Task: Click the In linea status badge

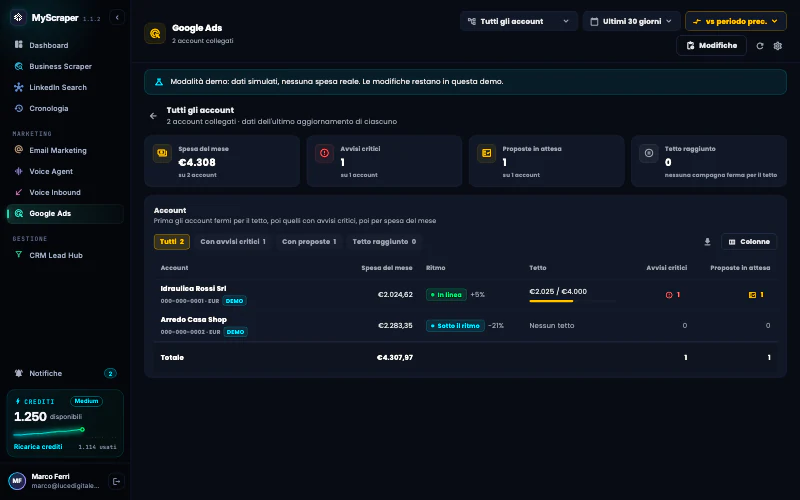Action: tap(446, 295)
